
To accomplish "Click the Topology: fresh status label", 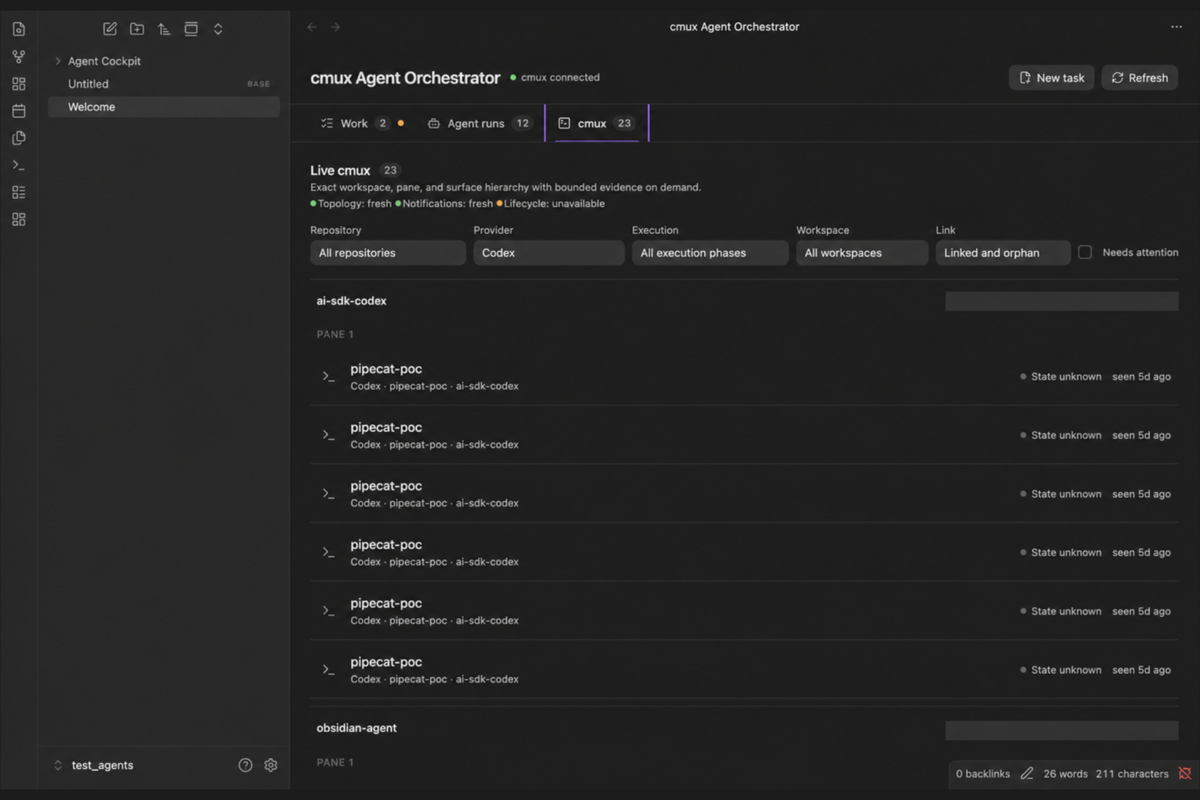I will click(x=351, y=204).
